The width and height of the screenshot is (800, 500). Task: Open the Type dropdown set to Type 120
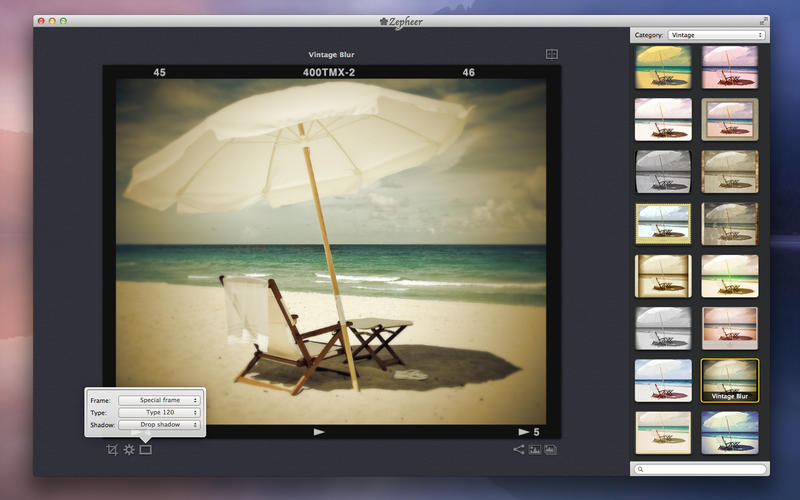pyautogui.click(x=159, y=412)
